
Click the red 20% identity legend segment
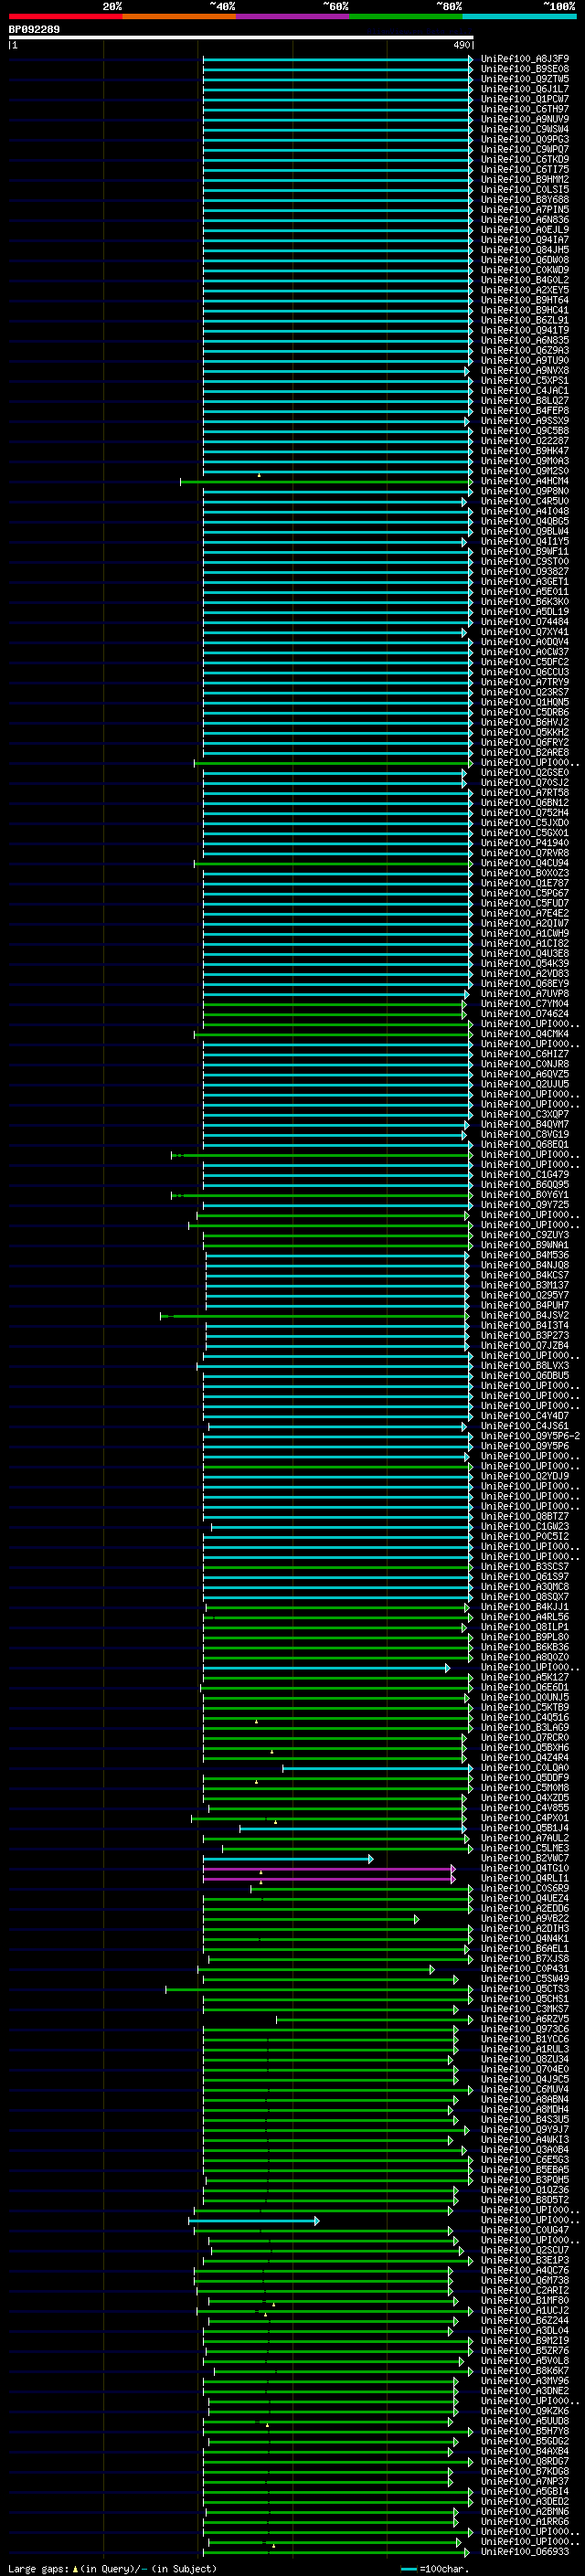tap(65, 16)
